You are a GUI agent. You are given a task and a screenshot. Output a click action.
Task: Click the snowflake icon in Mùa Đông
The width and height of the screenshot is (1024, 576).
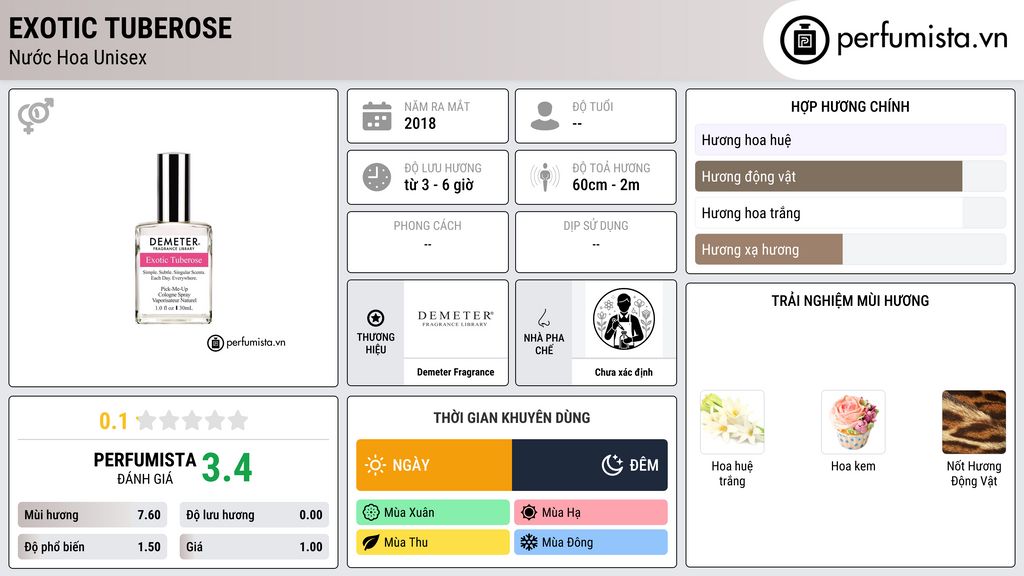[529, 542]
